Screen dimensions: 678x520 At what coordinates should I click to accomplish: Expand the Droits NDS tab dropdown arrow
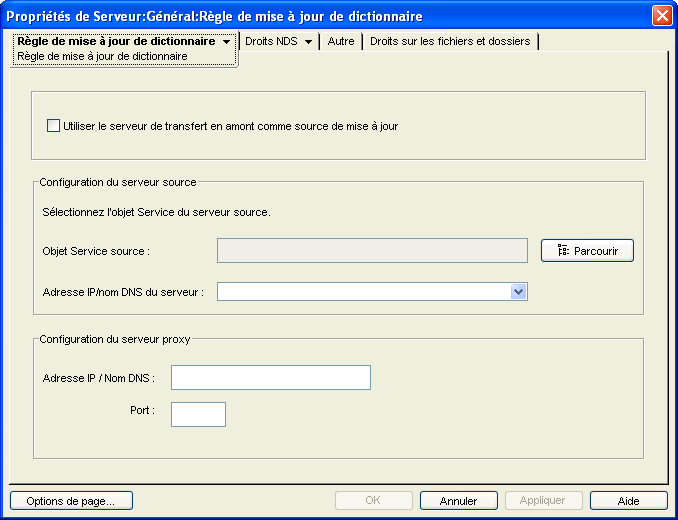[308, 42]
